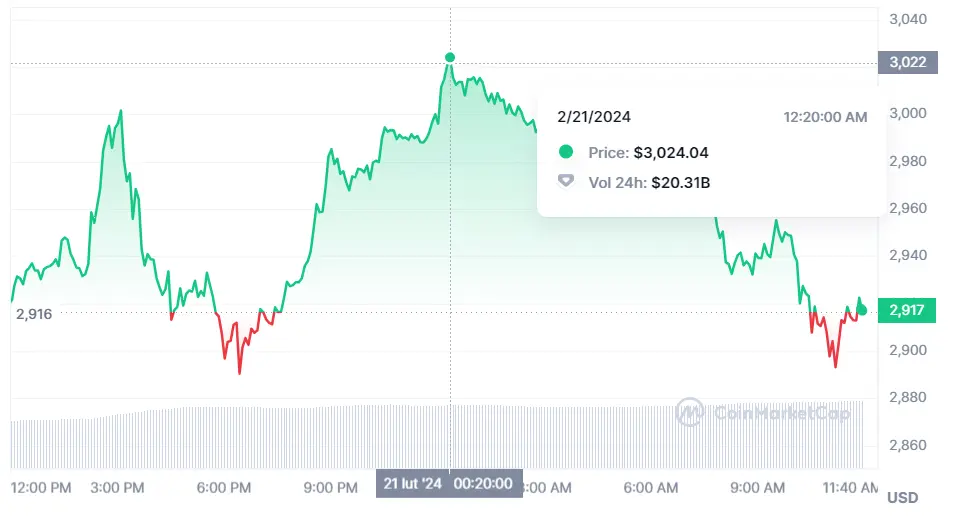This screenshot has height=522, width=954.
Task: Click the 12:00 PM time axis label
Action: [x=41, y=487]
